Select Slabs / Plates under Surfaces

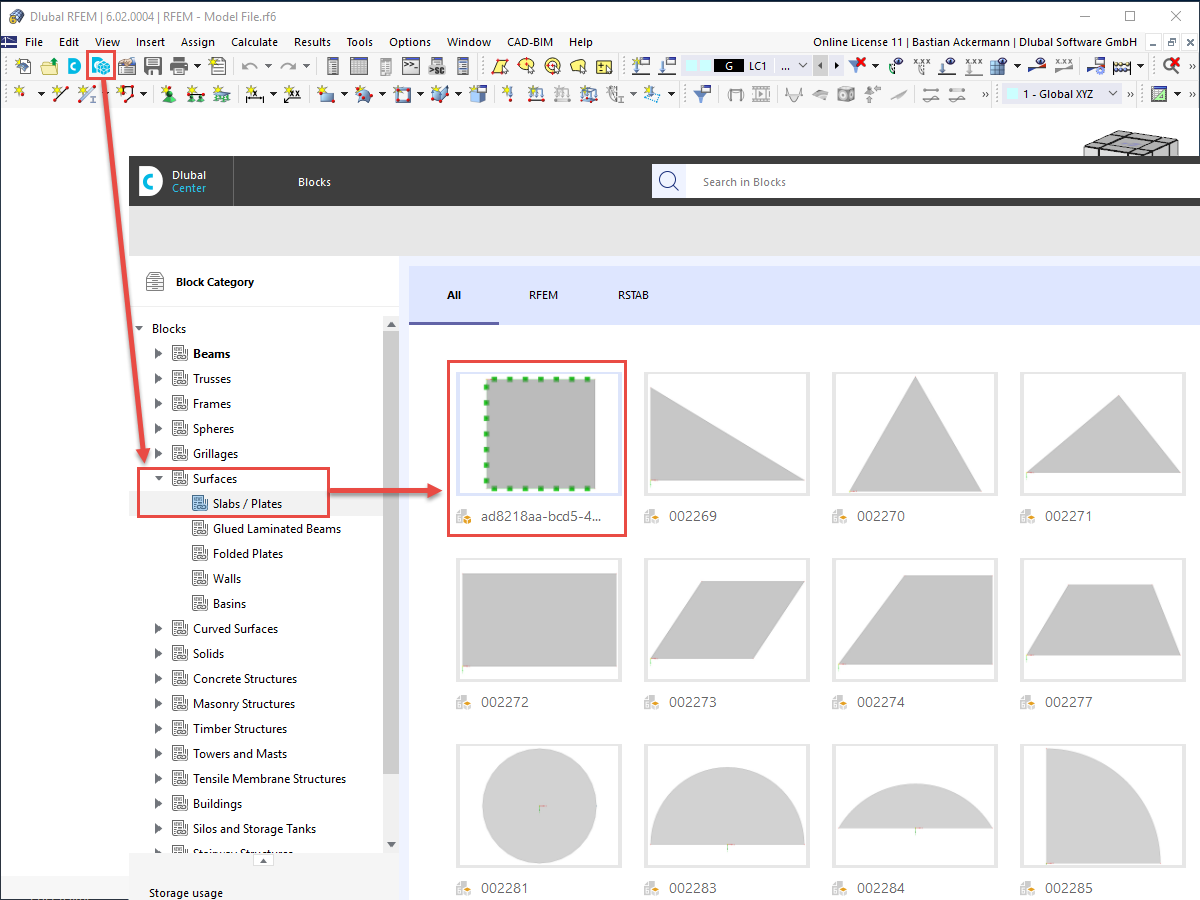248,502
